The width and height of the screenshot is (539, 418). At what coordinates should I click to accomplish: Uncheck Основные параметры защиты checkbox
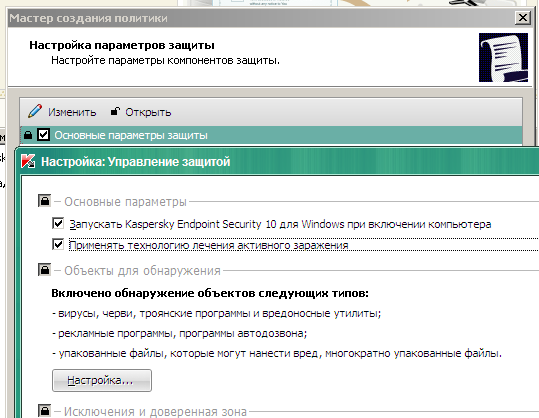[43, 135]
